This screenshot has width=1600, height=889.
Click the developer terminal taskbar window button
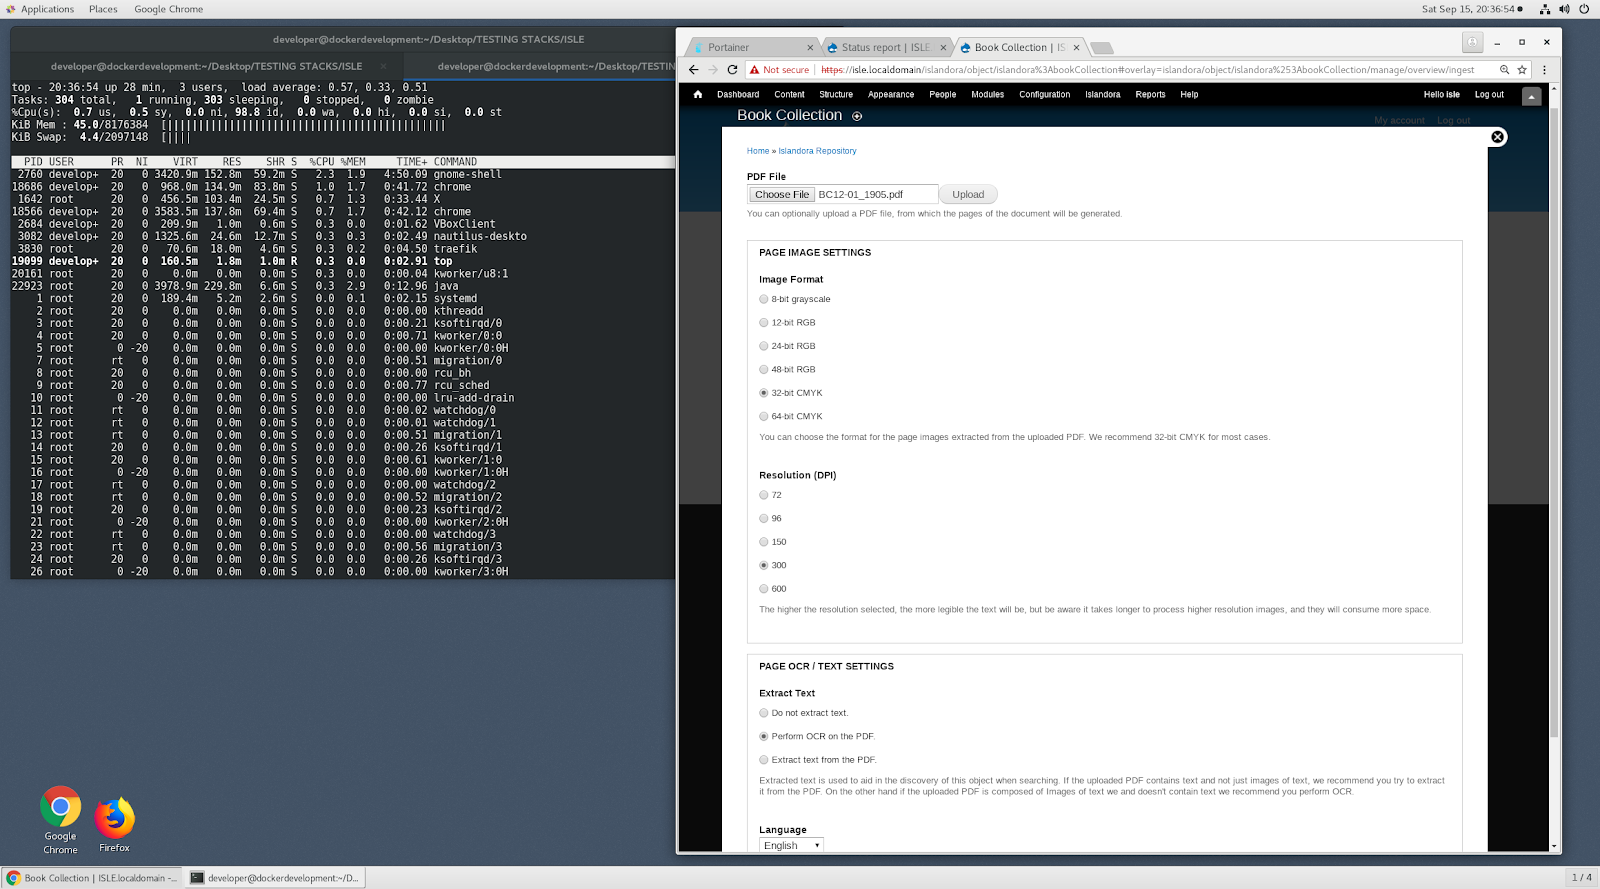pyautogui.click(x=275, y=878)
